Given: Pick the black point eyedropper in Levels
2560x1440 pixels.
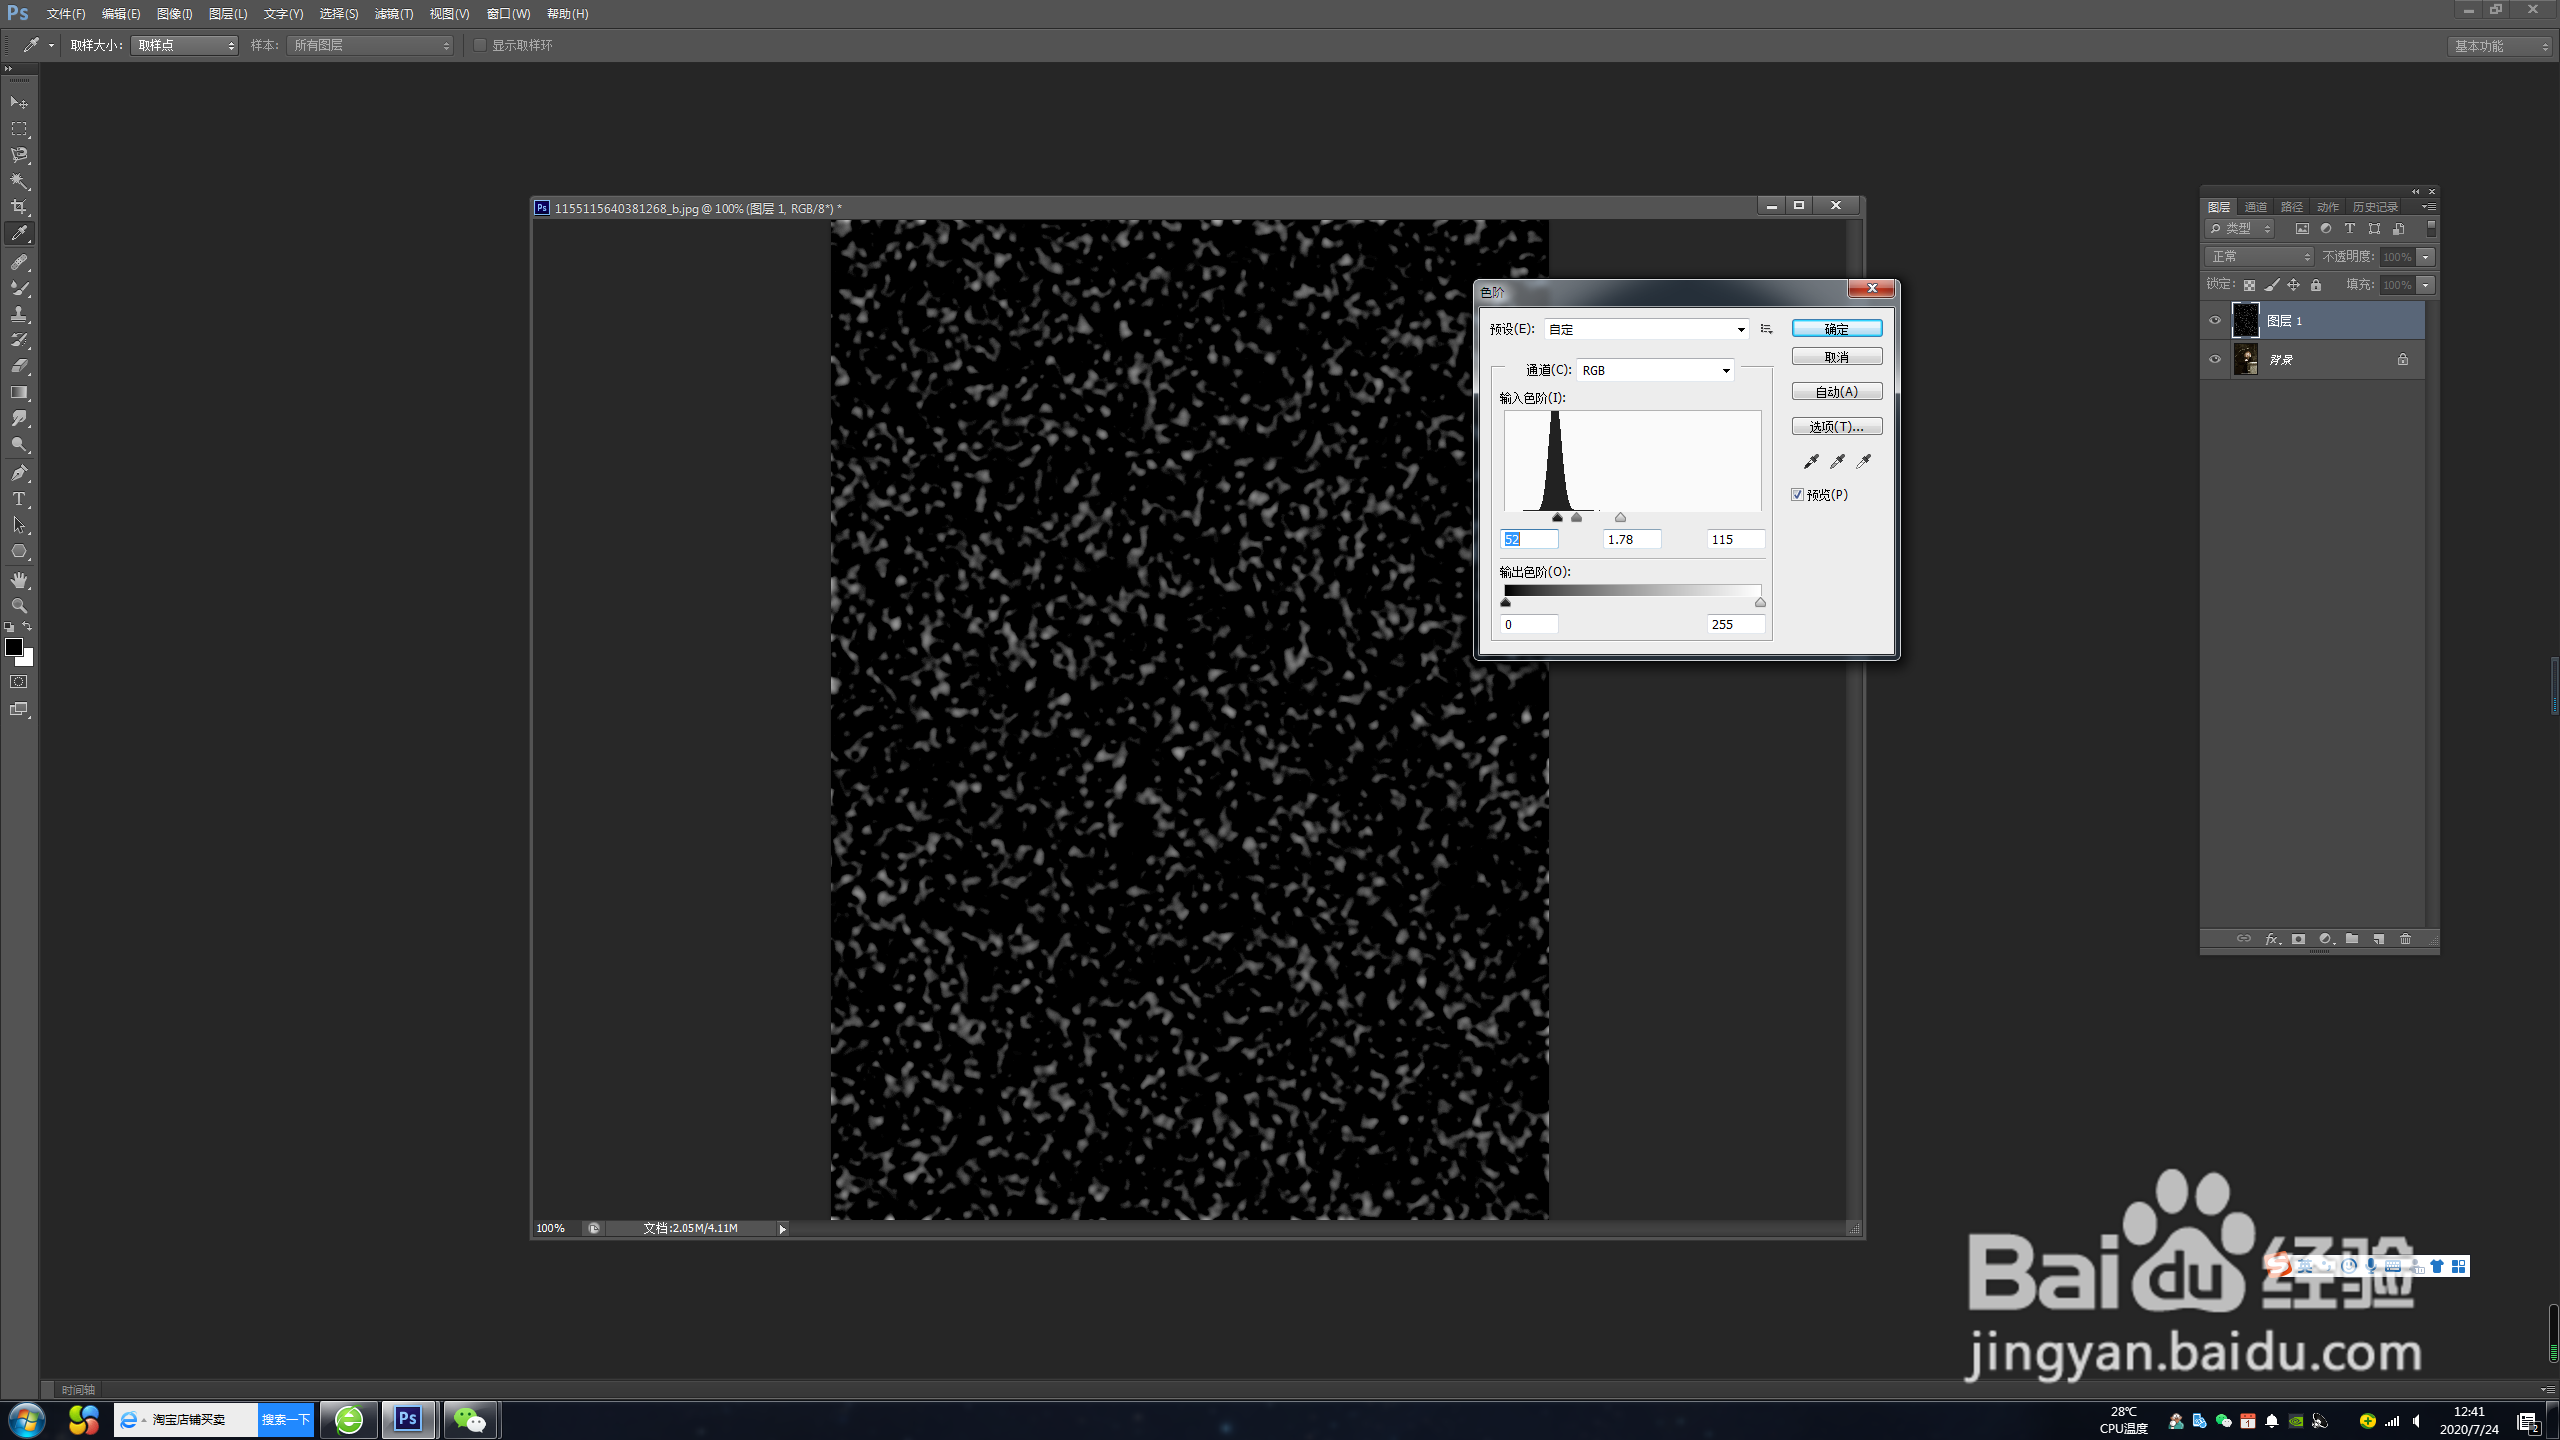Looking at the screenshot, I should point(1811,461).
